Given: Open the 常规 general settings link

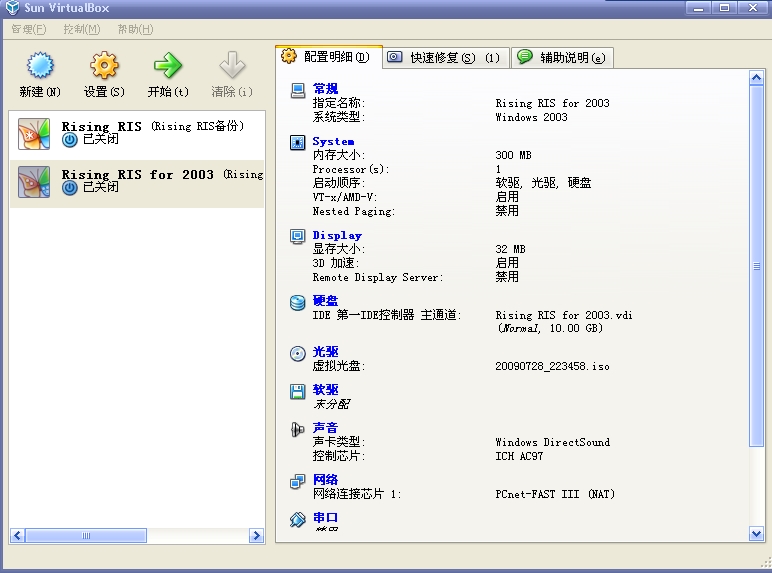Looking at the screenshot, I should 325,89.
